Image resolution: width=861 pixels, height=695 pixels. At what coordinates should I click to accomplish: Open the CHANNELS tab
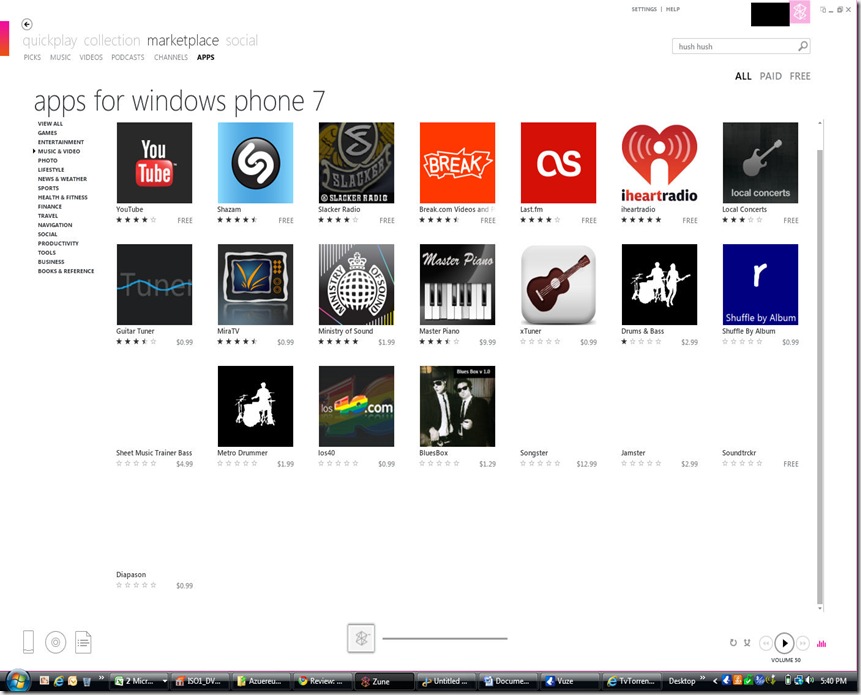pyautogui.click(x=171, y=57)
